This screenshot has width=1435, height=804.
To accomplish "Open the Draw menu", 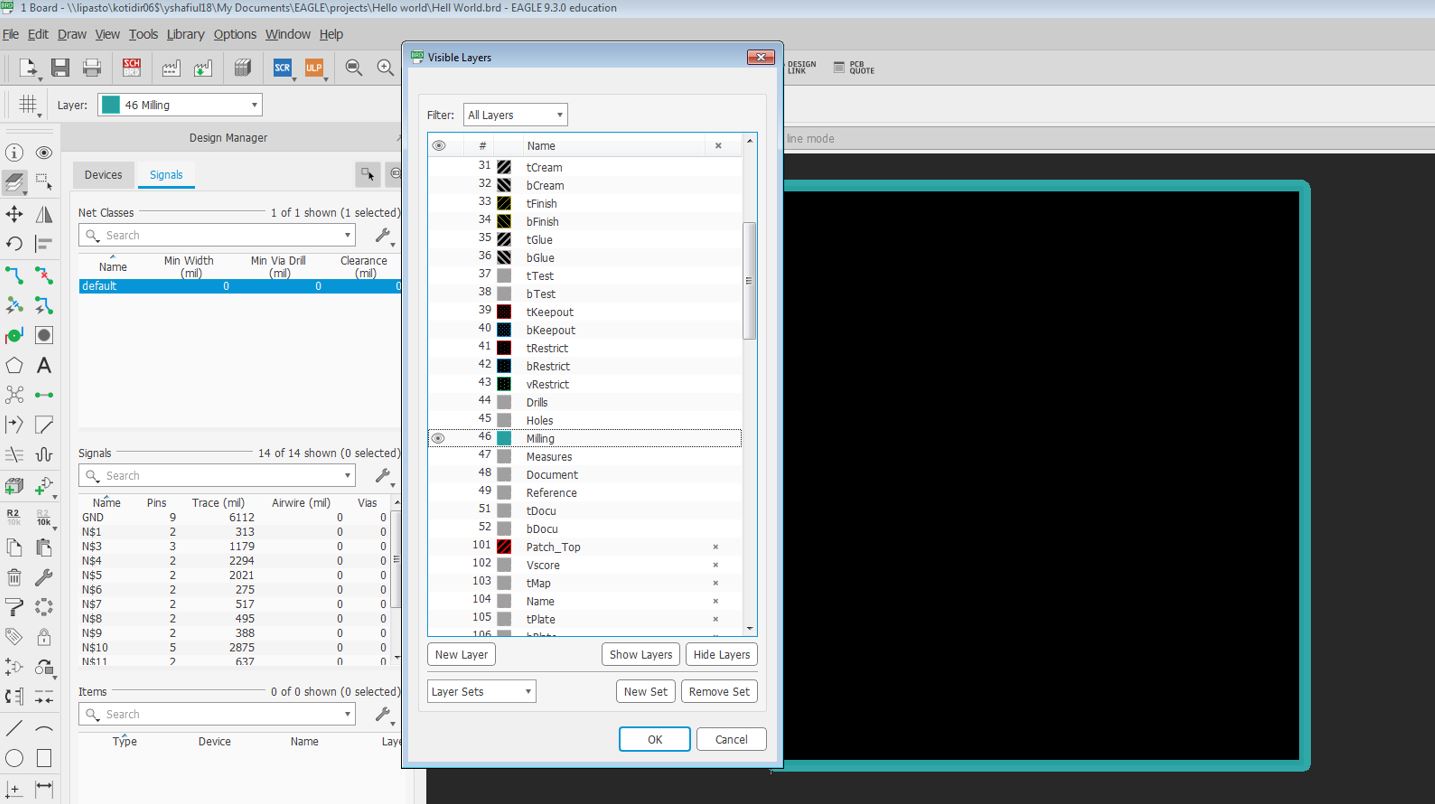I will 72,34.
